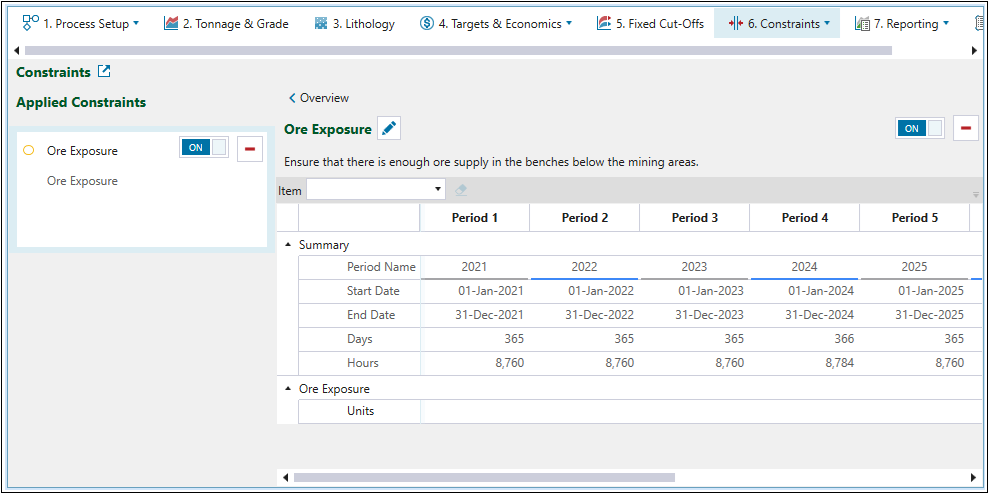Click the Ore Exposure subtitle in the constraints list
The width and height of the screenshot is (991, 496).
point(82,181)
